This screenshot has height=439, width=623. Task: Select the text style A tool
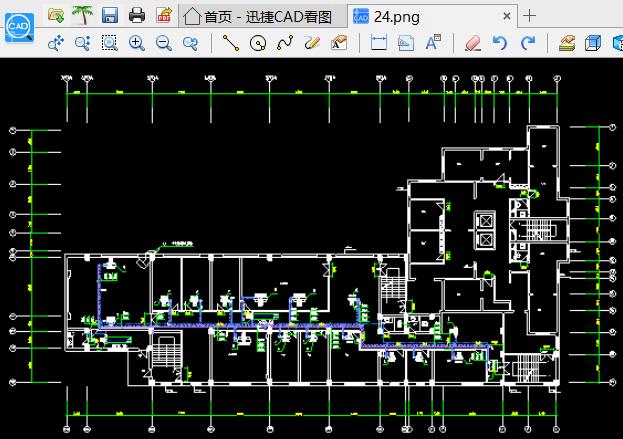[433, 43]
